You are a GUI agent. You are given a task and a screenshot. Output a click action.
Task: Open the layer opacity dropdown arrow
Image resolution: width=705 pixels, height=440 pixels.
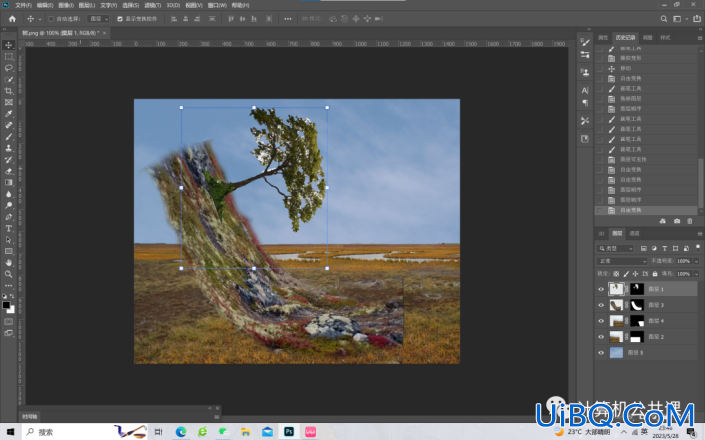(696, 261)
